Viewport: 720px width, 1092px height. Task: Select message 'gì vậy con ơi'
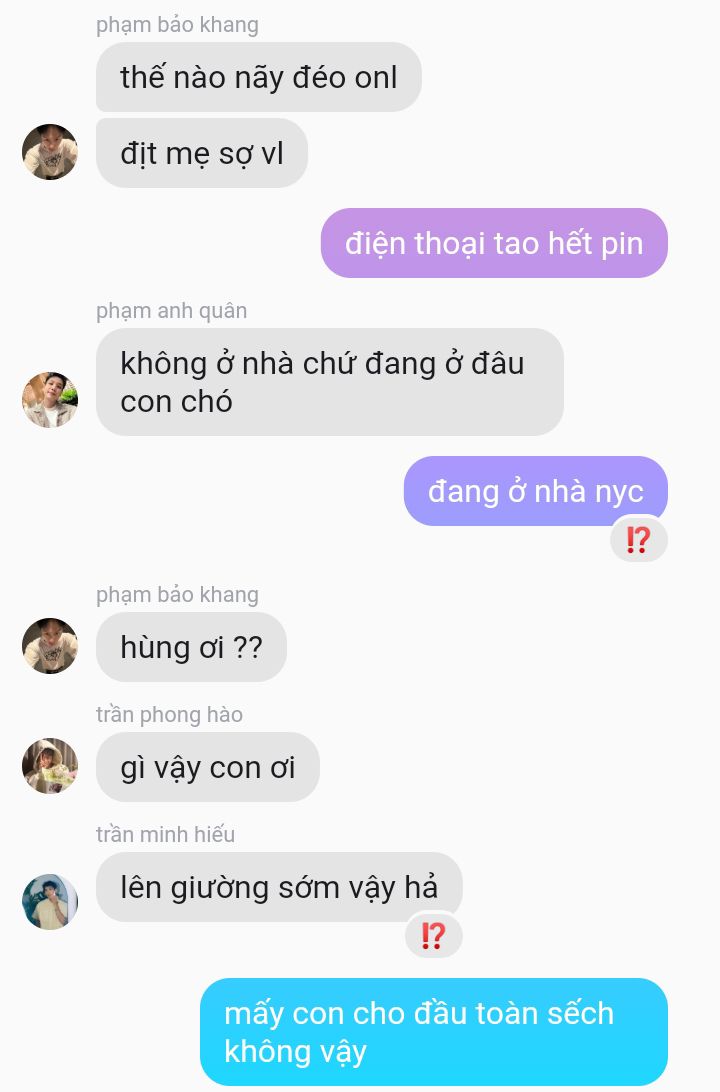(x=208, y=767)
